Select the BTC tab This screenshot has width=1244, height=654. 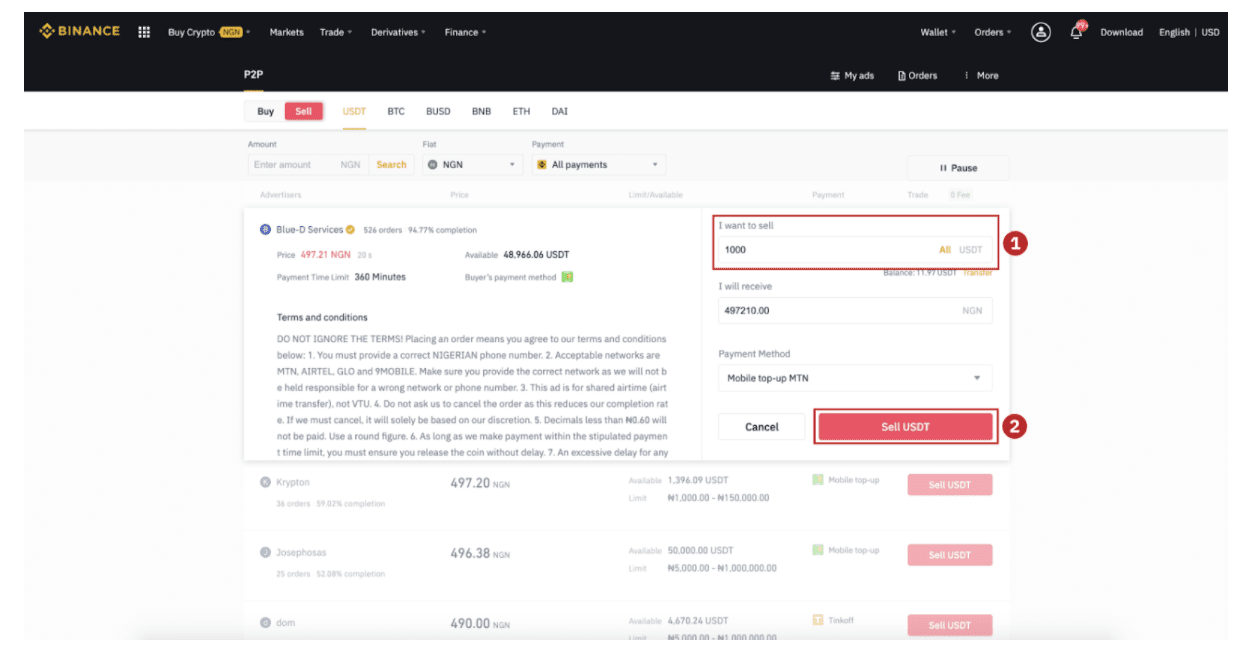click(x=396, y=111)
